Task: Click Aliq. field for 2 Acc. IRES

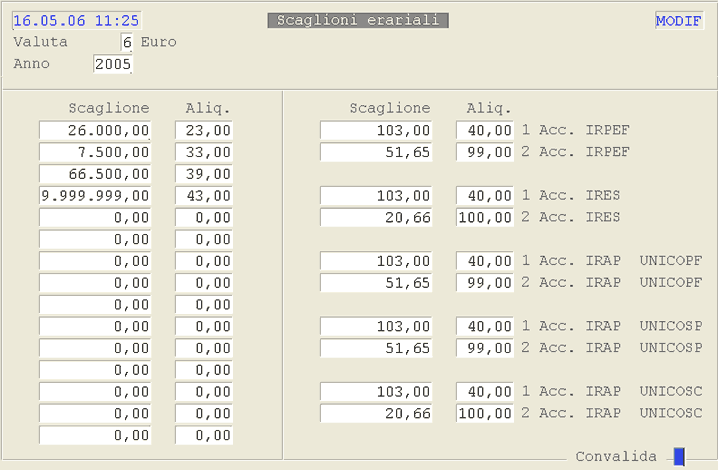Action: tap(485, 217)
